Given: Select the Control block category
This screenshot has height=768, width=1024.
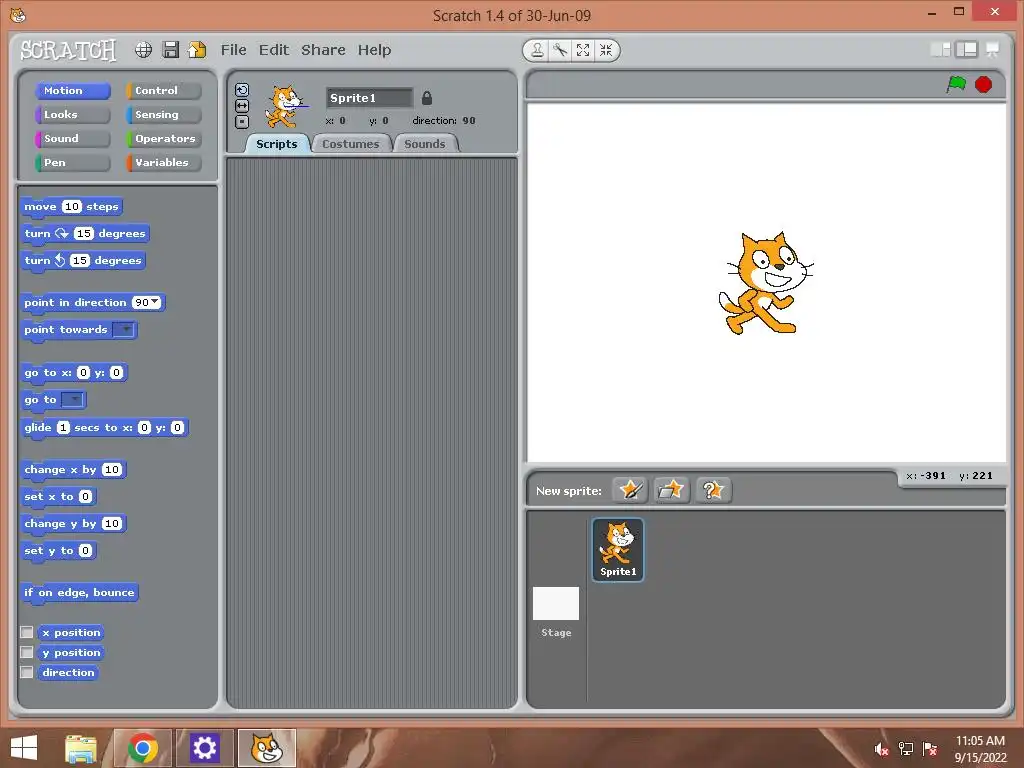Looking at the screenshot, I should (164, 91).
